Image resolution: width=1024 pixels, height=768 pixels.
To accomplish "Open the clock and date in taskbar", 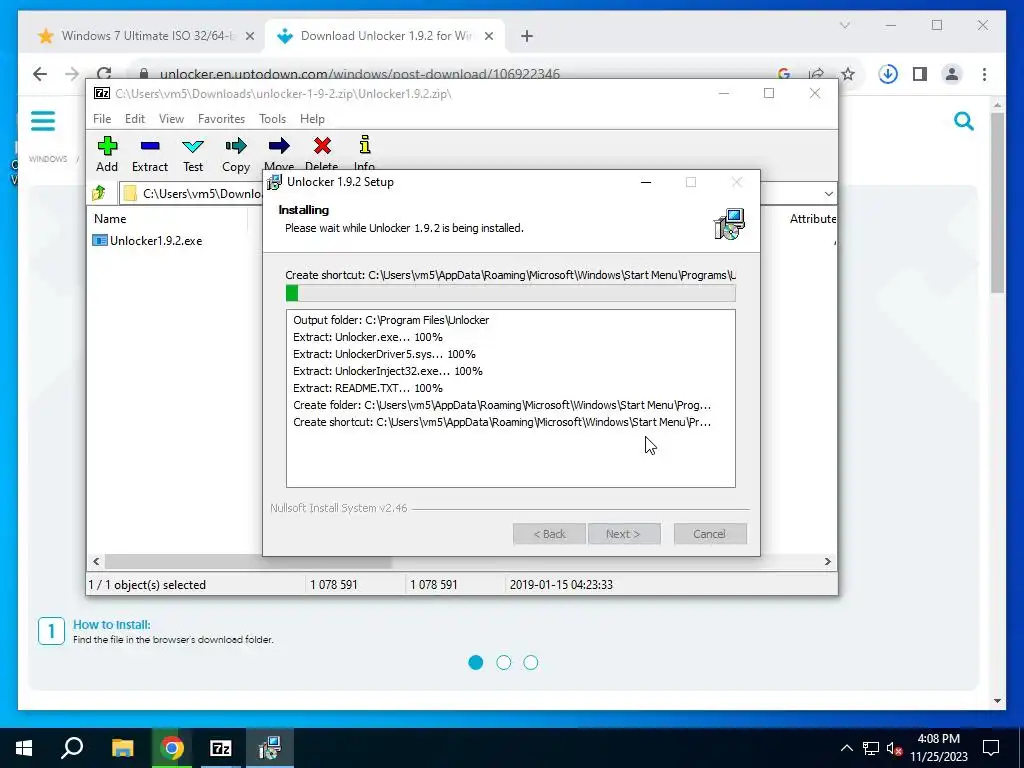I will [x=938, y=748].
